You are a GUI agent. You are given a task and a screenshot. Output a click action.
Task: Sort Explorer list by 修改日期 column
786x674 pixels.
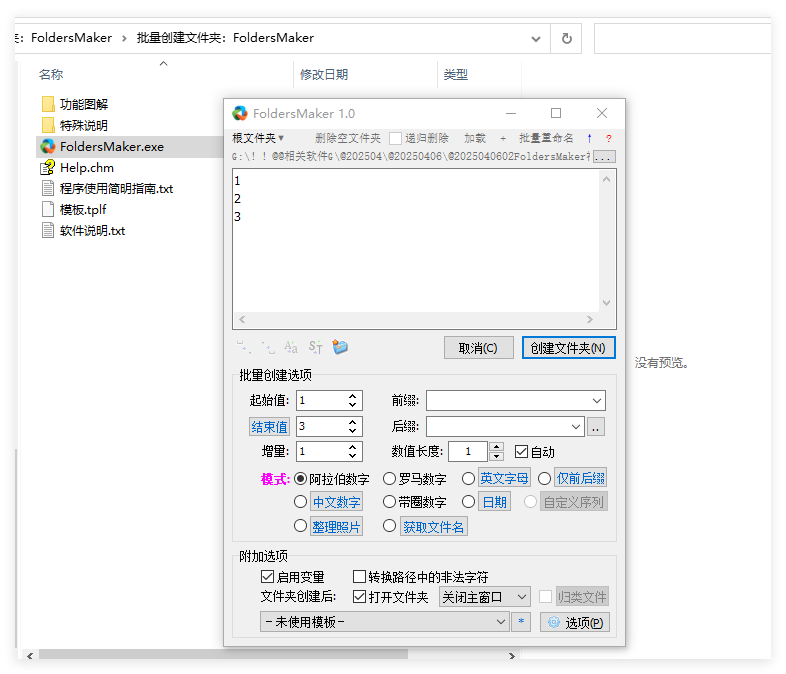coord(324,75)
